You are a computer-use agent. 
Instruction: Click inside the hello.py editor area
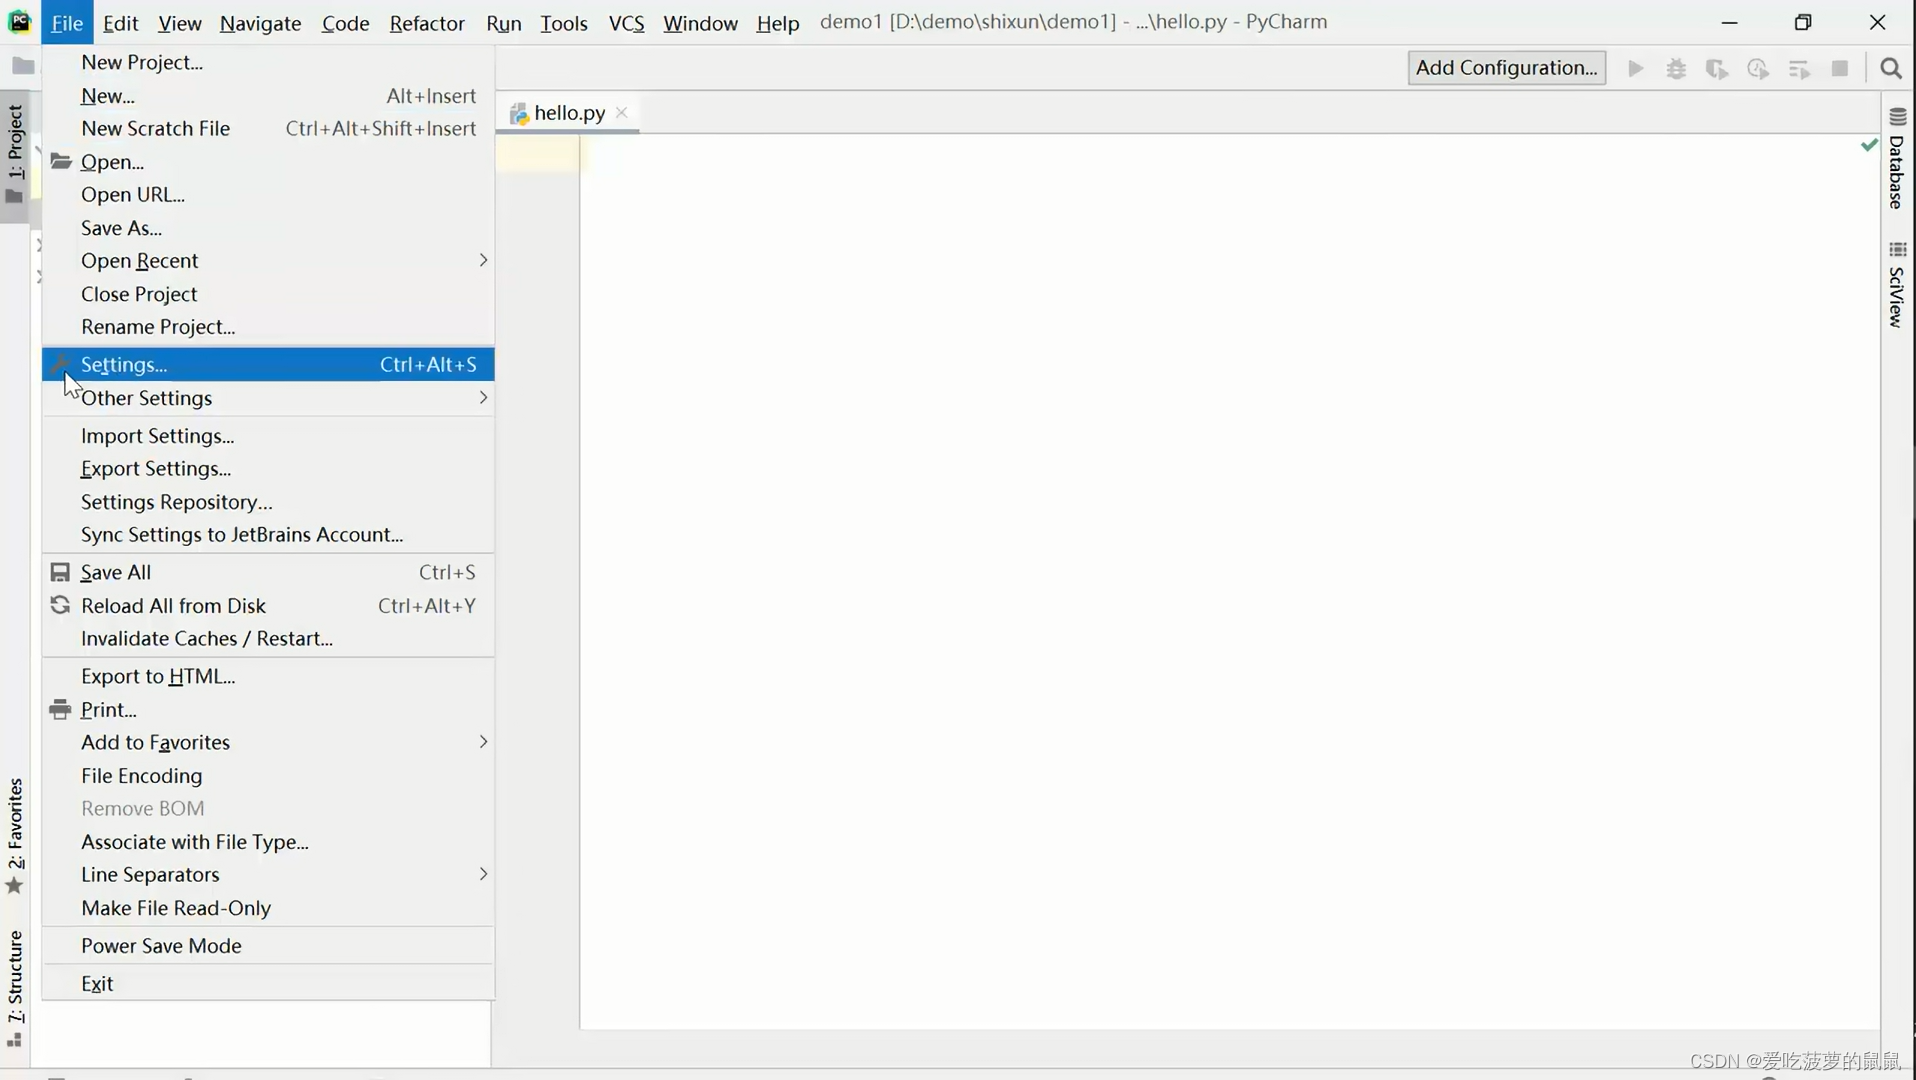[x=1228, y=580]
